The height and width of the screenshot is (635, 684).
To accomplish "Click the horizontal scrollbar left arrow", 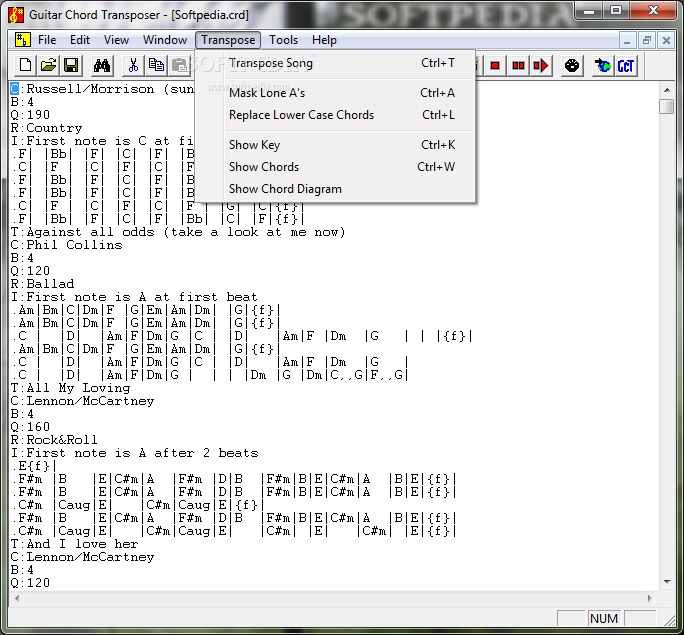I will click(17, 598).
